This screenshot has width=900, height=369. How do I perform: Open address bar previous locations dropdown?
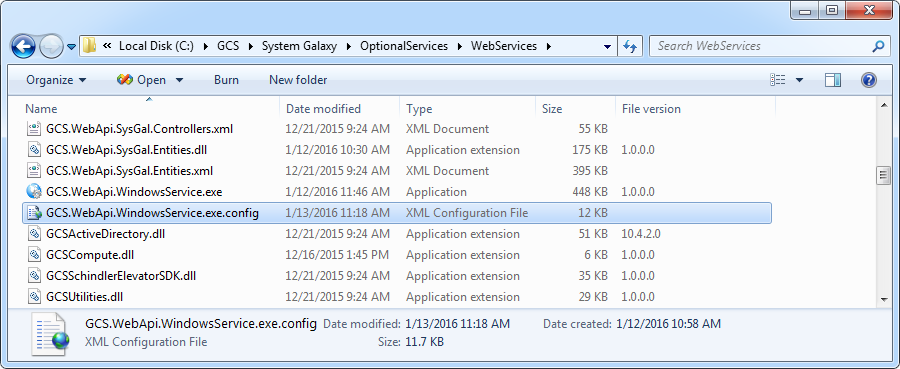(607, 46)
